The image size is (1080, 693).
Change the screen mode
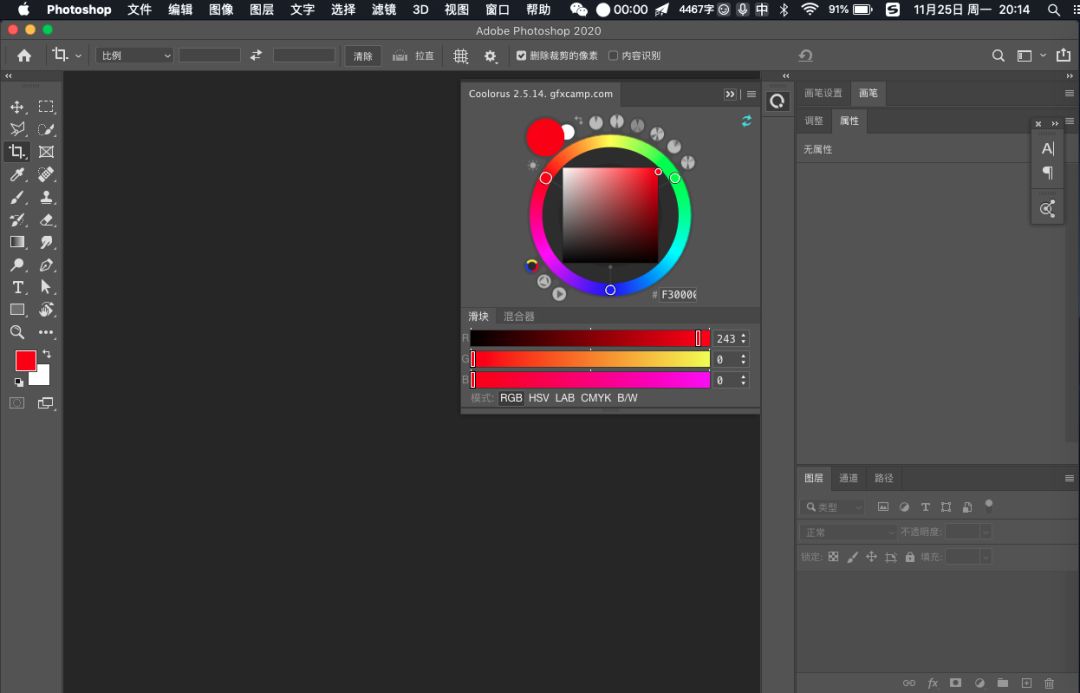coord(46,403)
